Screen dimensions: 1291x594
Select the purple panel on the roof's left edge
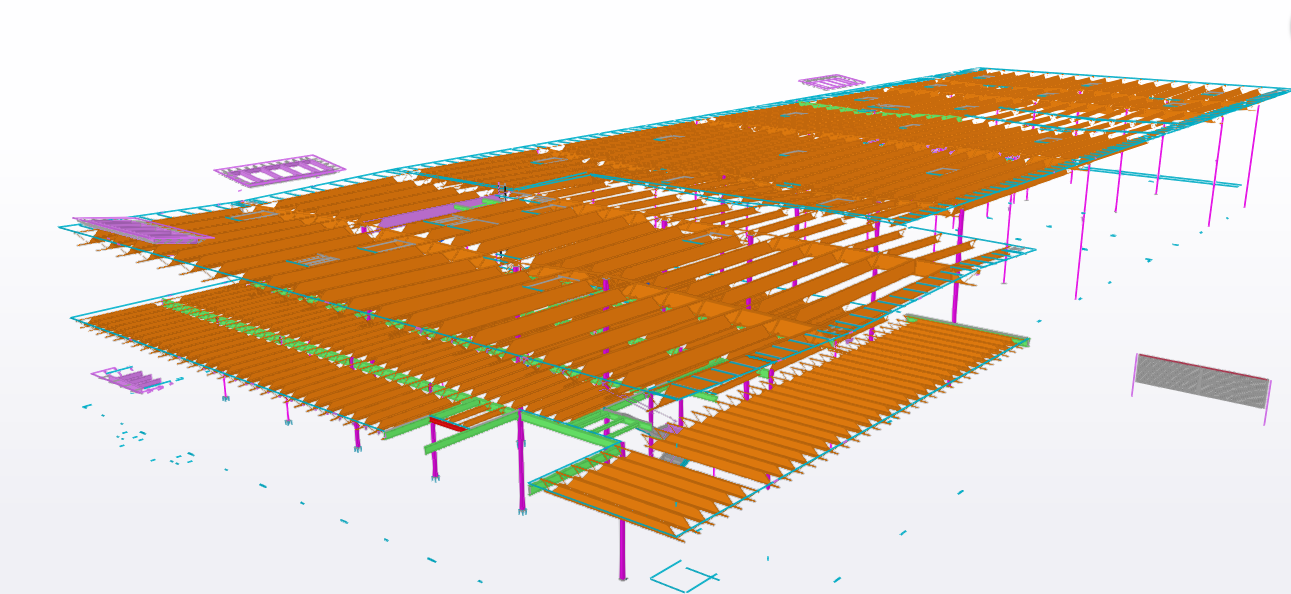(x=140, y=230)
